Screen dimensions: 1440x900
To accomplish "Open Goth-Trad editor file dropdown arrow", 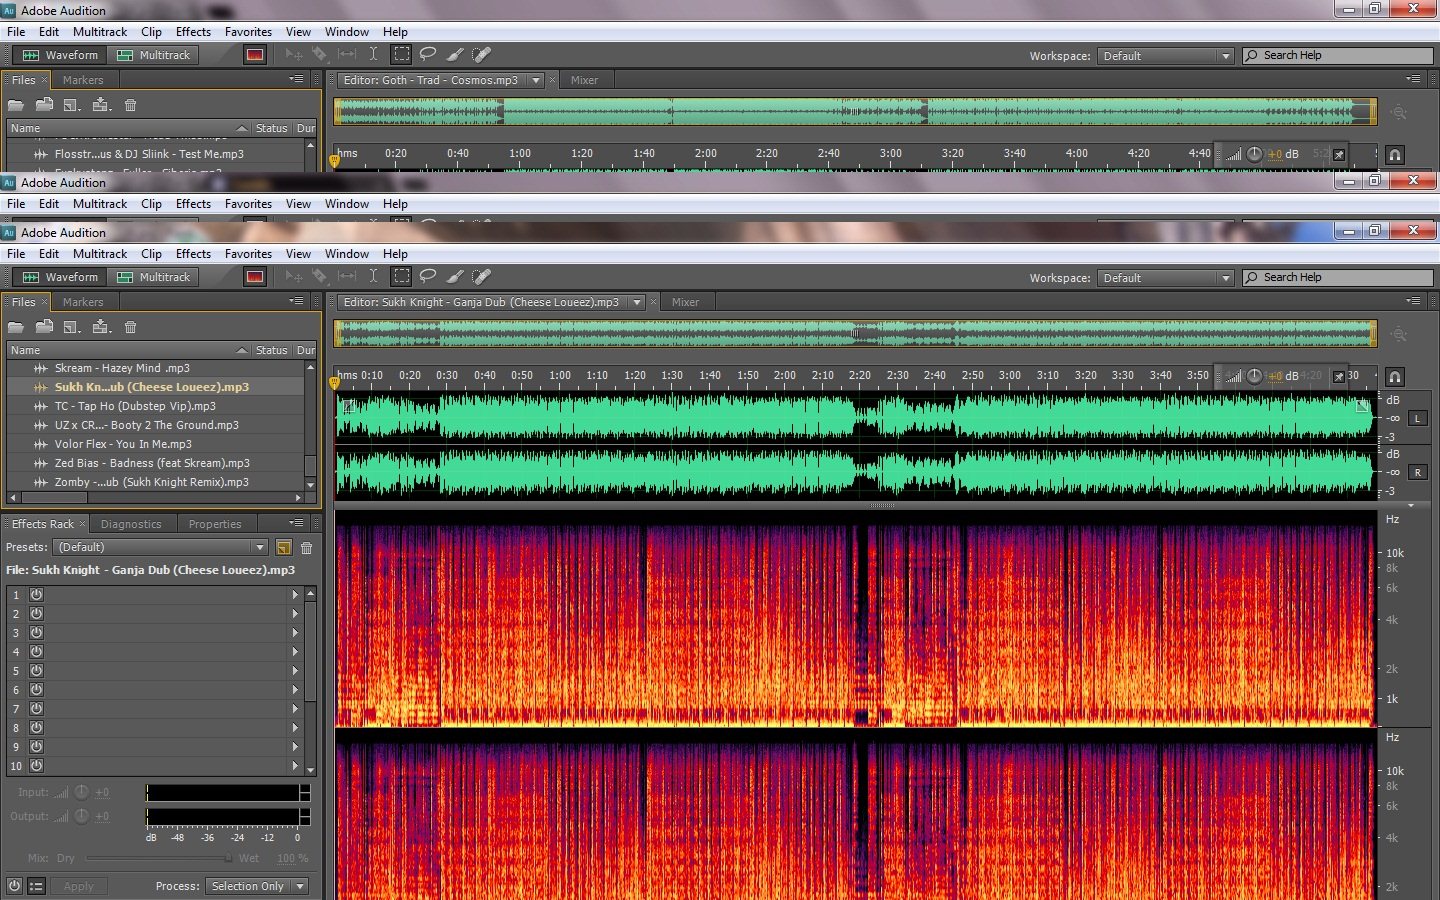I will click(x=536, y=80).
